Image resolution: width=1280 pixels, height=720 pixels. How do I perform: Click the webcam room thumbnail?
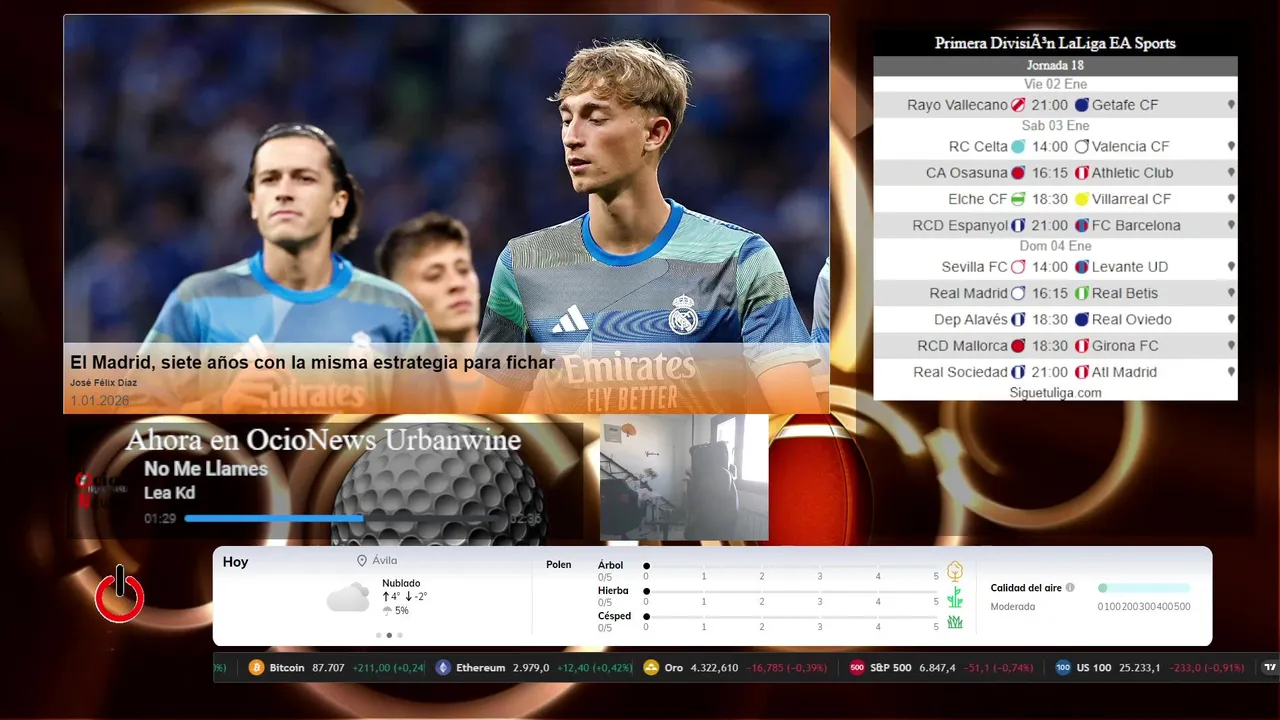point(684,478)
